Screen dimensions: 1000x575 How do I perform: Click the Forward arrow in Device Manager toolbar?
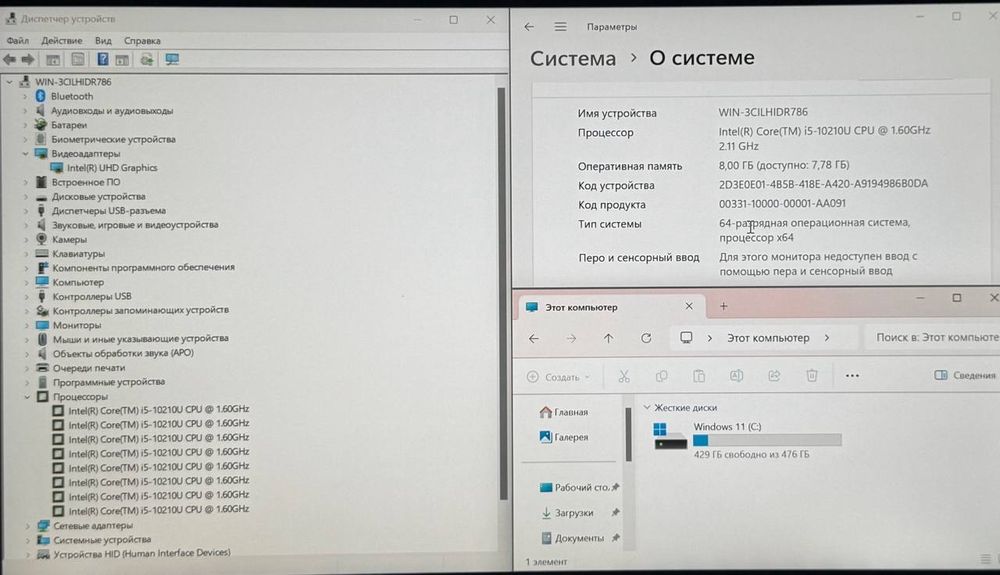(28, 59)
